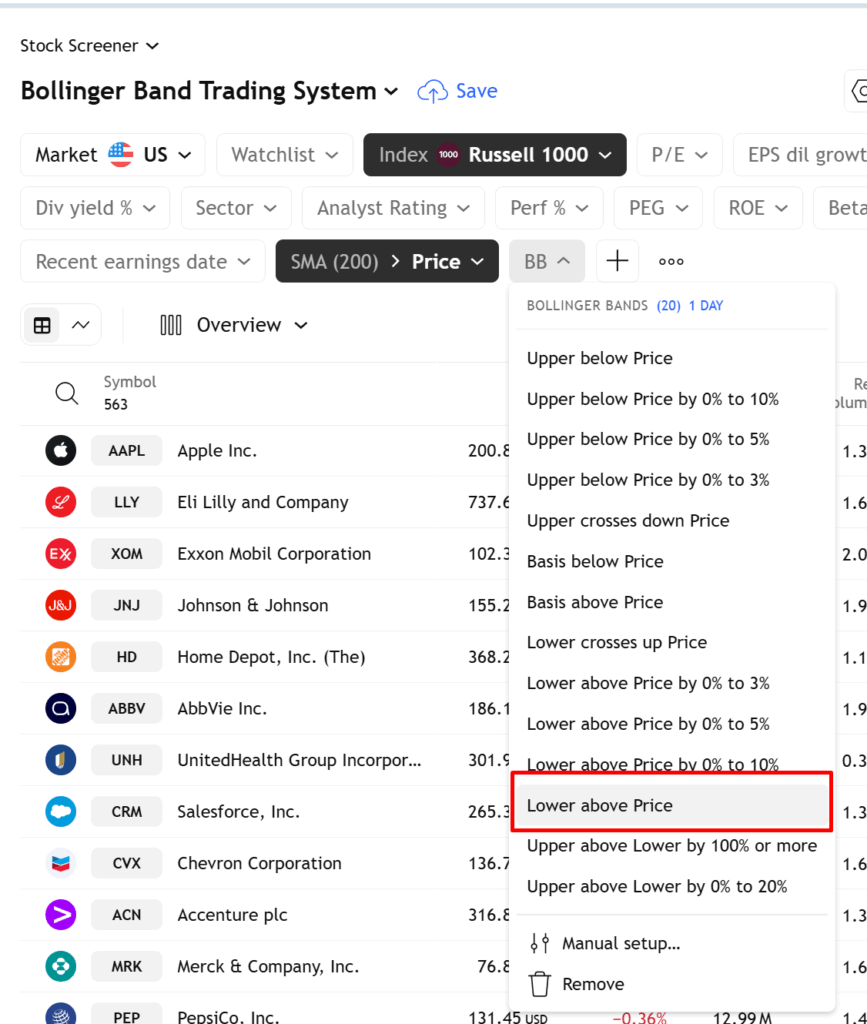
Task: Click the XOM ticker badge
Action: pyautogui.click(x=127, y=554)
